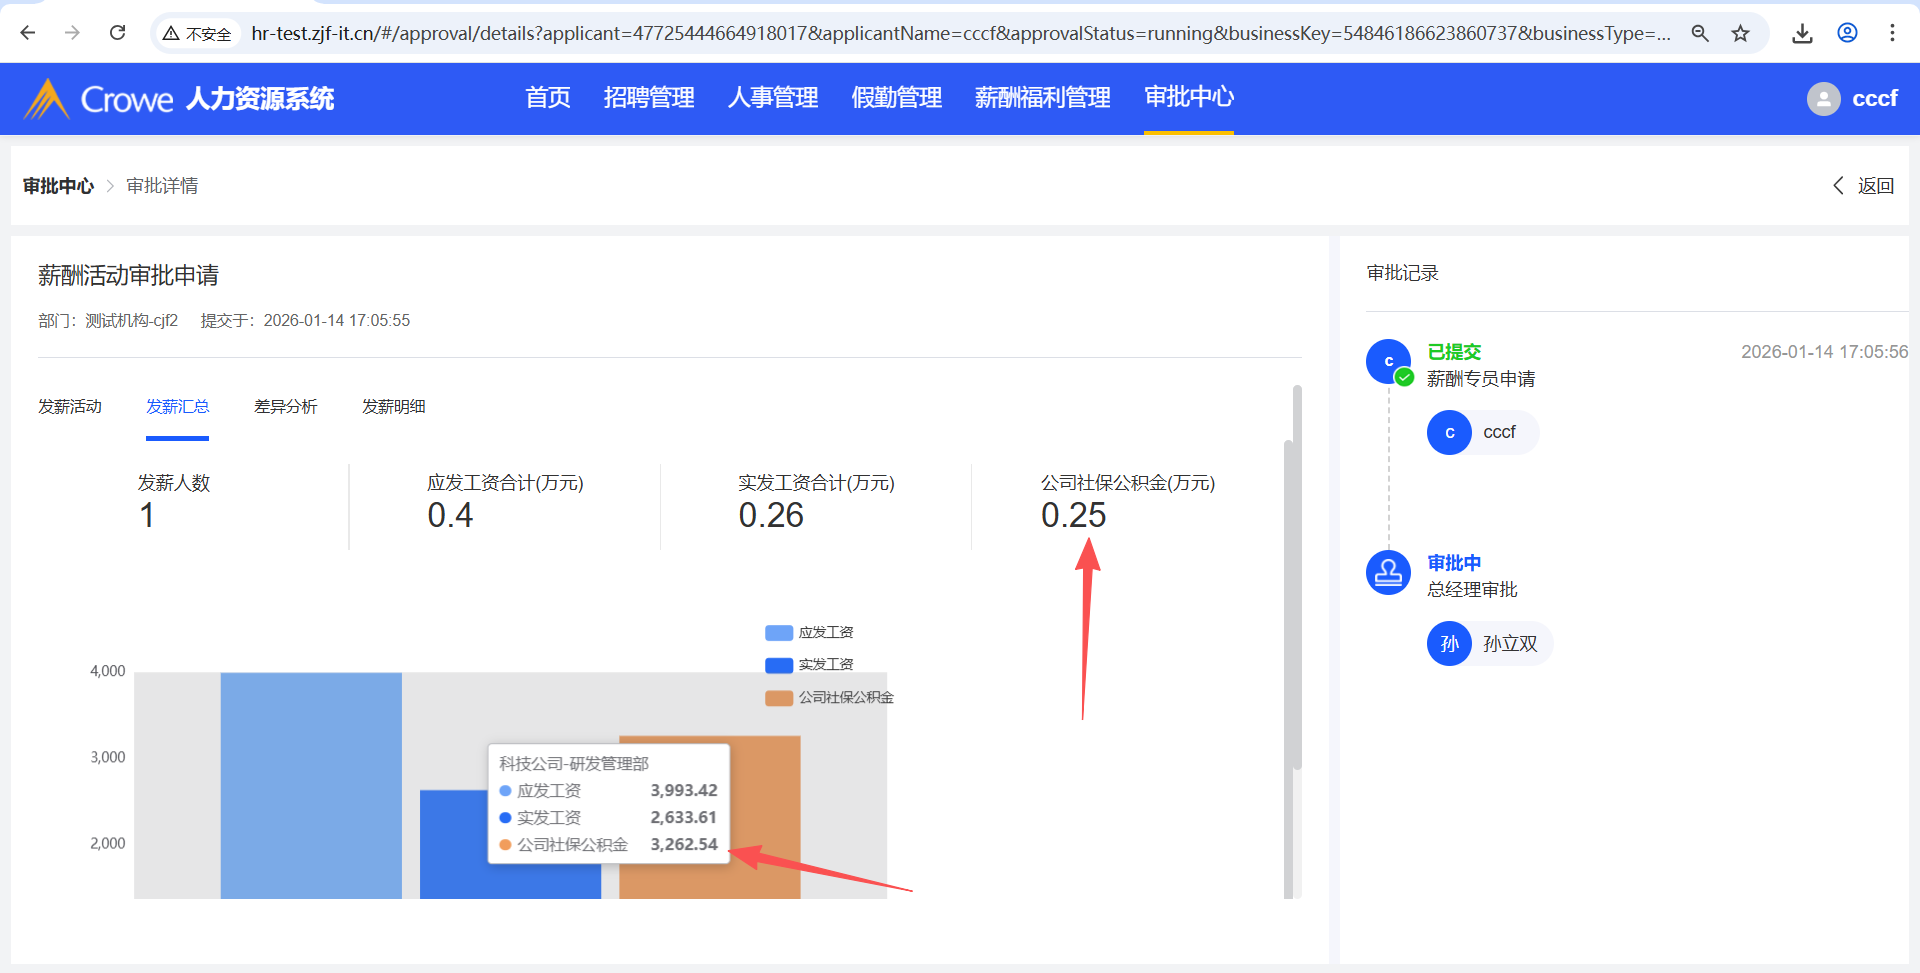Click the Crowe logo icon
1920x973 pixels.
pos(46,99)
